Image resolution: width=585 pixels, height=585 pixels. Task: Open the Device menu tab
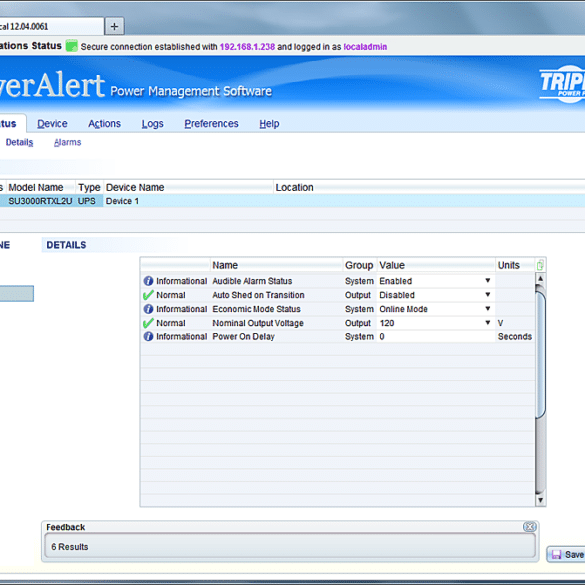(x=52, y=123)
